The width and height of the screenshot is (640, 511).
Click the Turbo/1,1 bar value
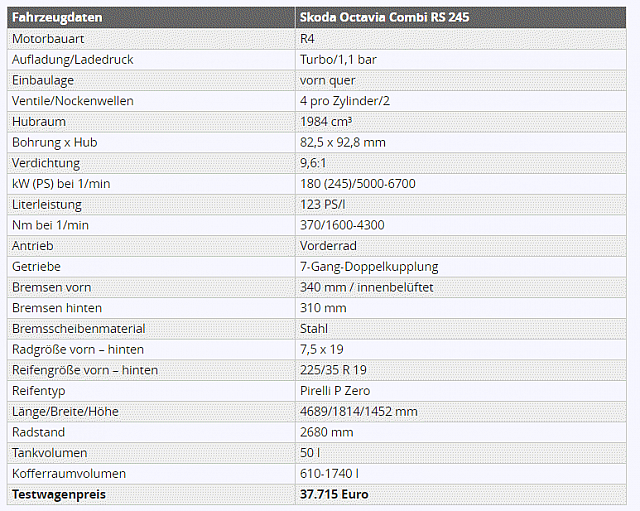338,59
